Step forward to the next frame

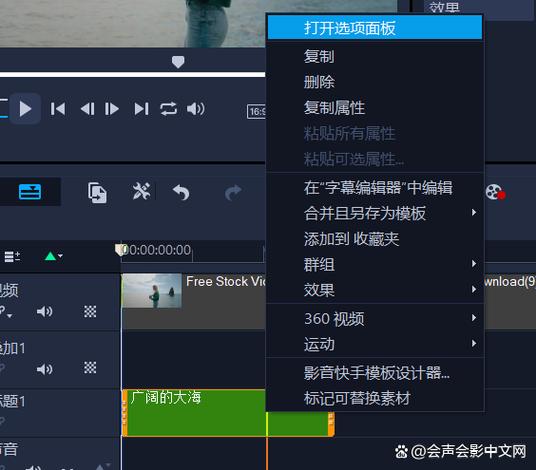(x=112, y=109)
